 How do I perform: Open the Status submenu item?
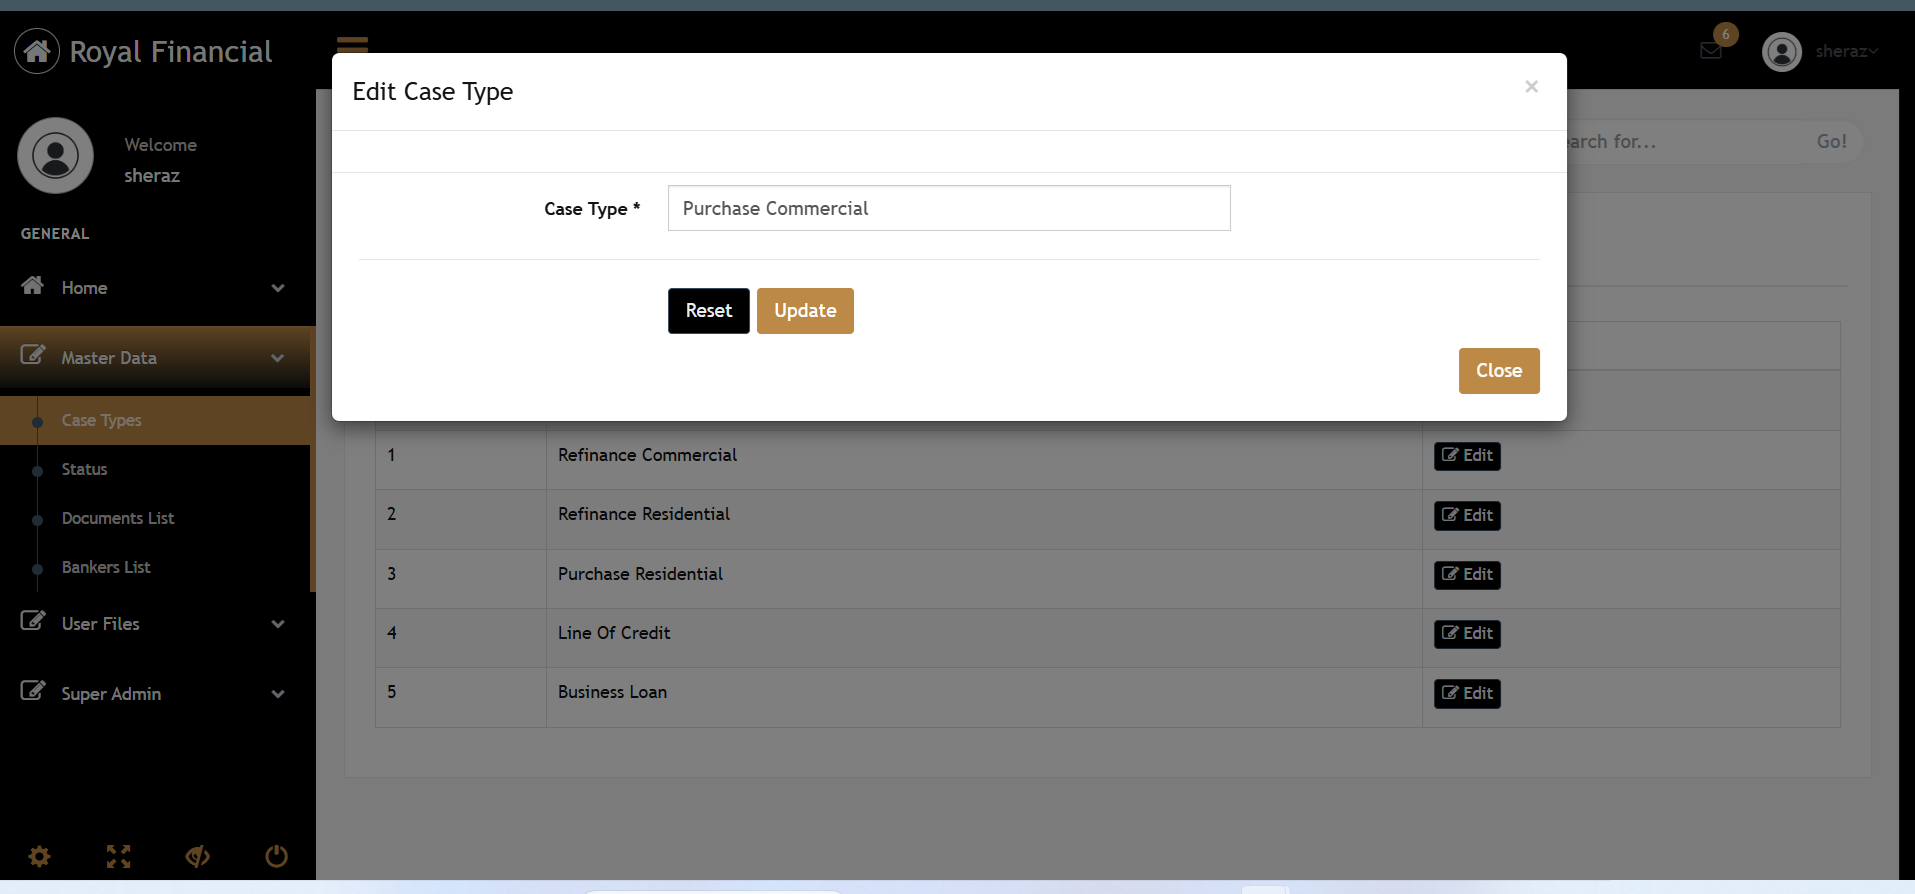pos(84,469)
